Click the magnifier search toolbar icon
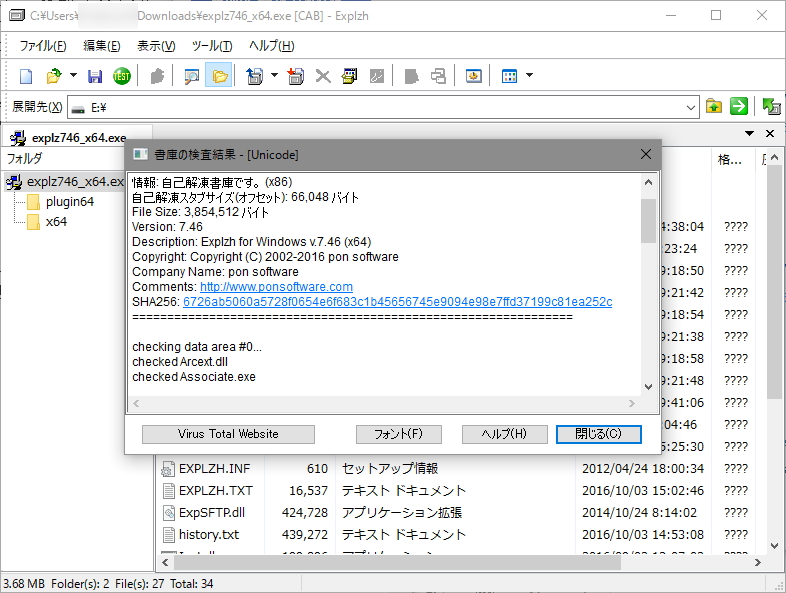This screenshot has height=593, width=786. pyautogui.click(x=191, y=76)
